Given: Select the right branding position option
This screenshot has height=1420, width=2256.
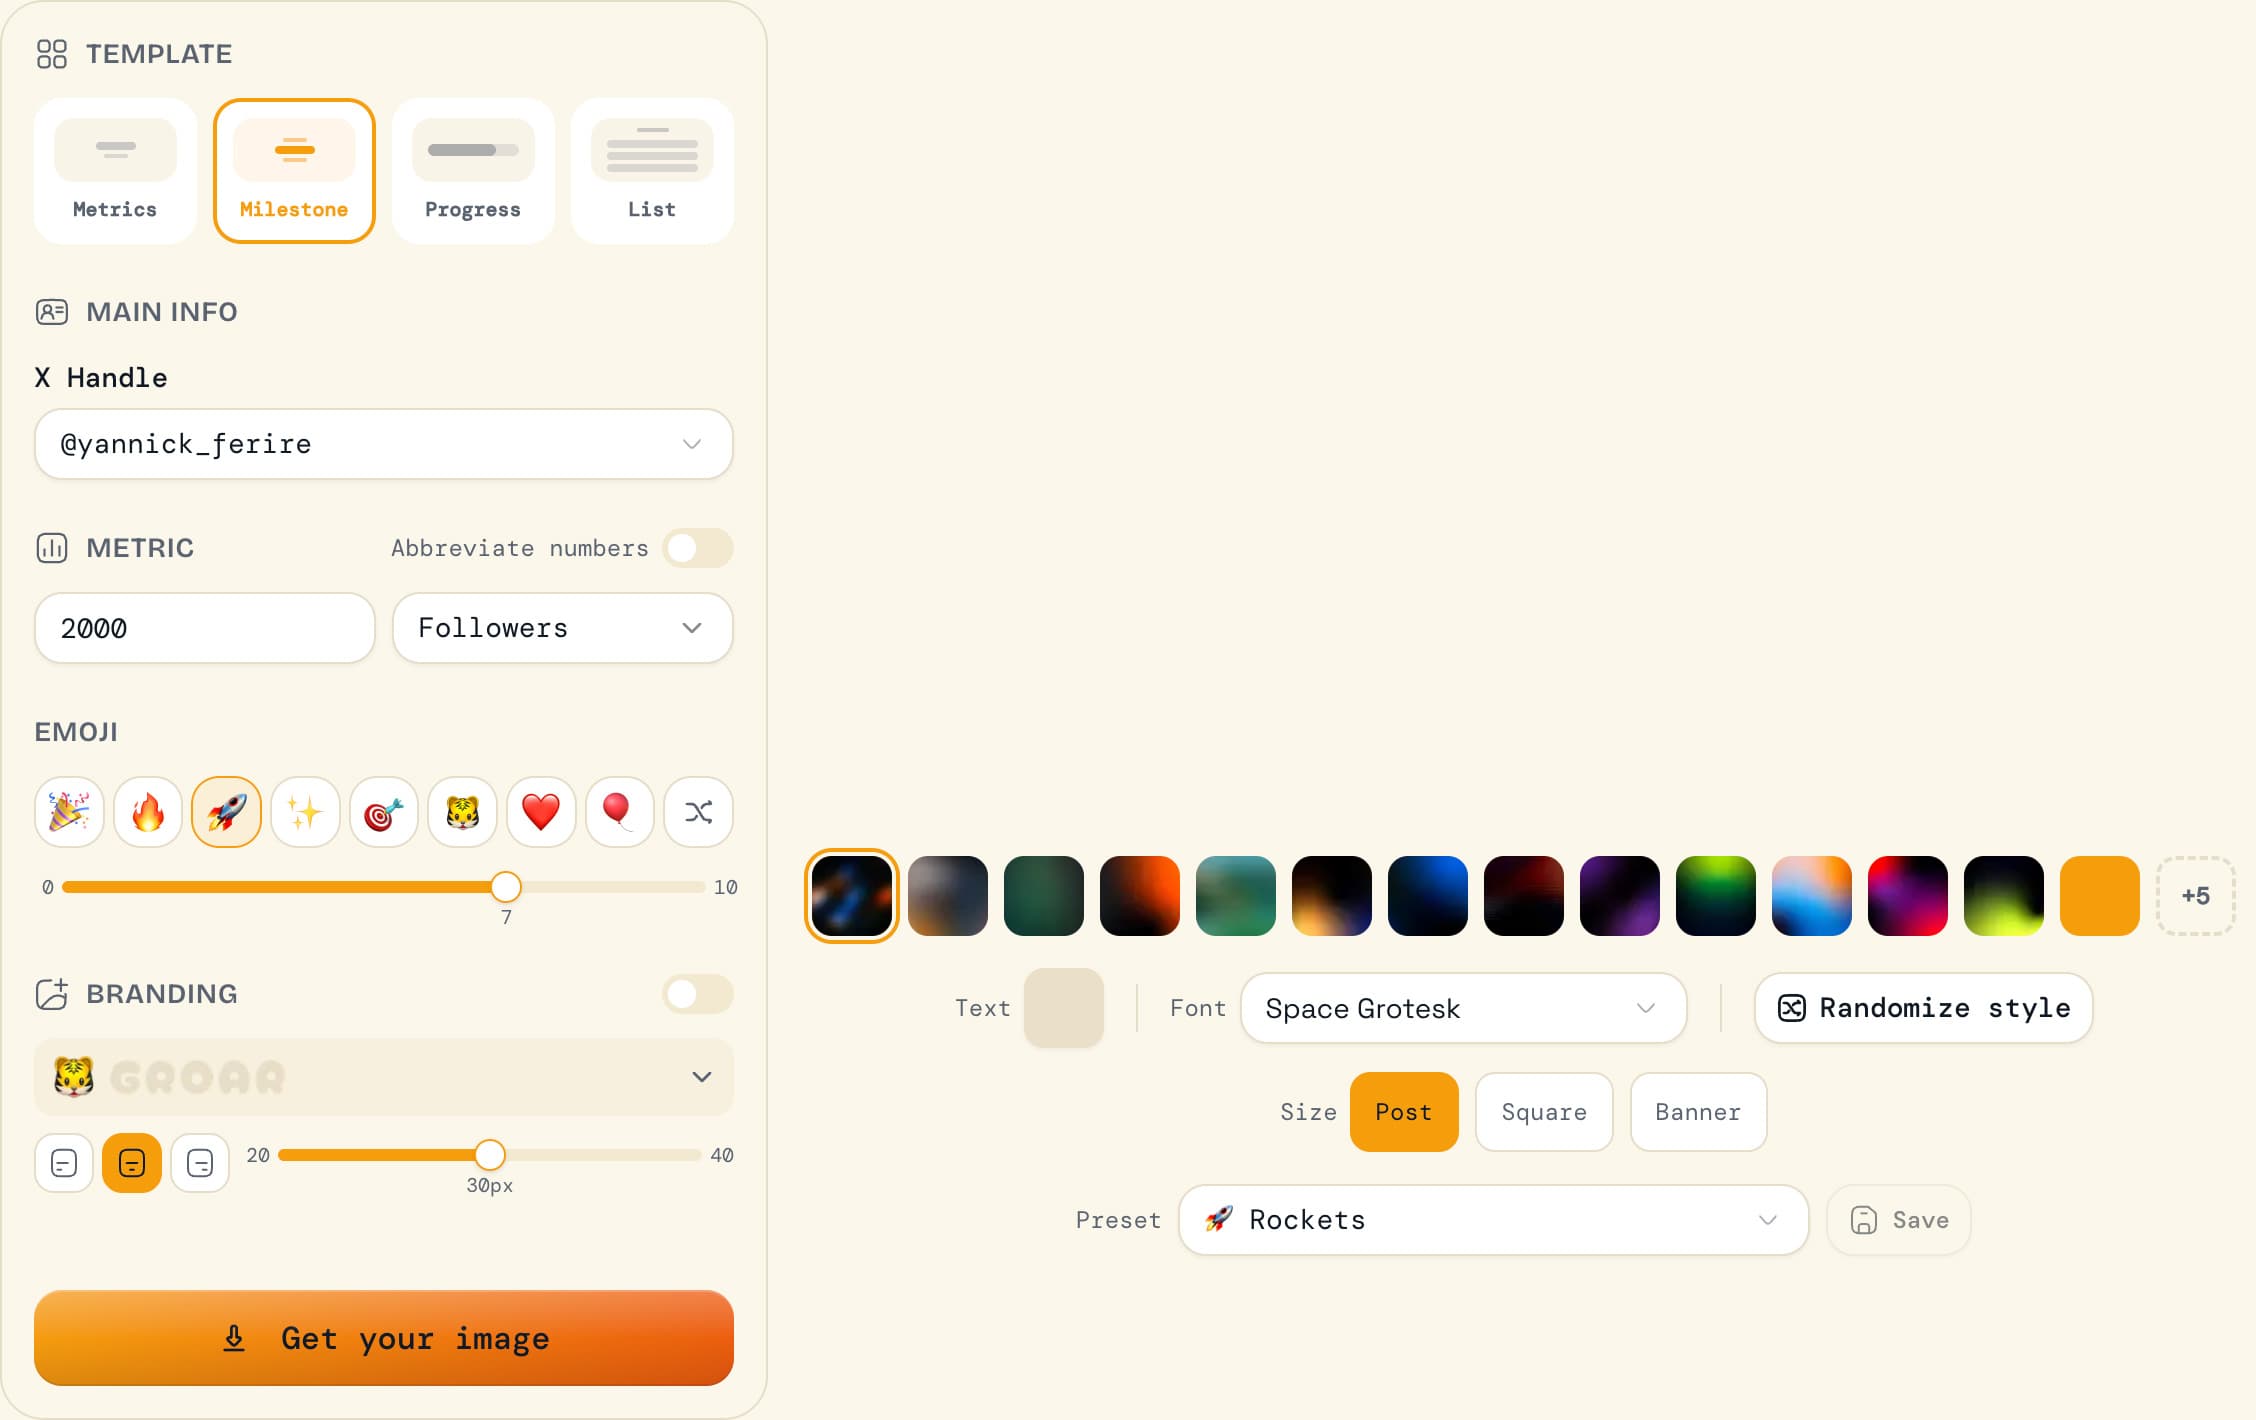Looking at the screenshot, I should click(199, 1162).
